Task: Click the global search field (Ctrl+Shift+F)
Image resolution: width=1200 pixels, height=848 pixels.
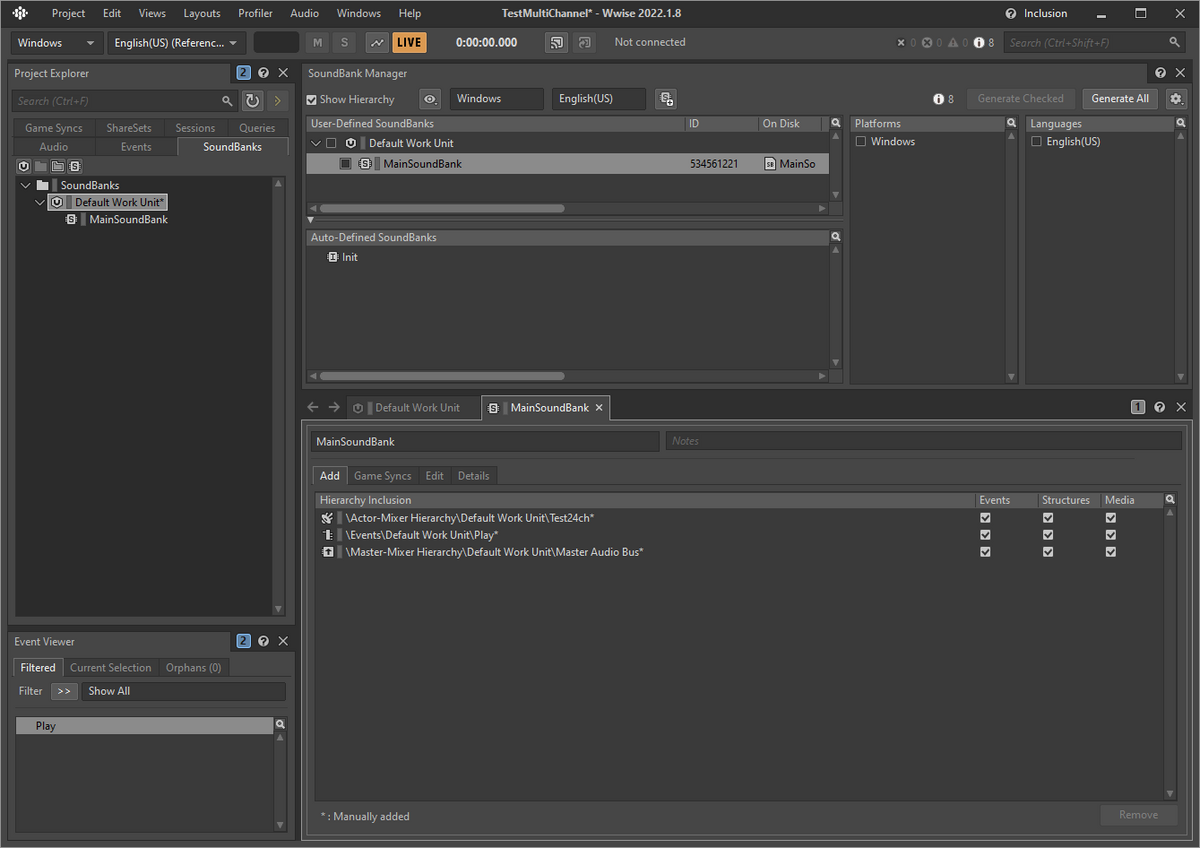Action: (x=1095, y=43)
